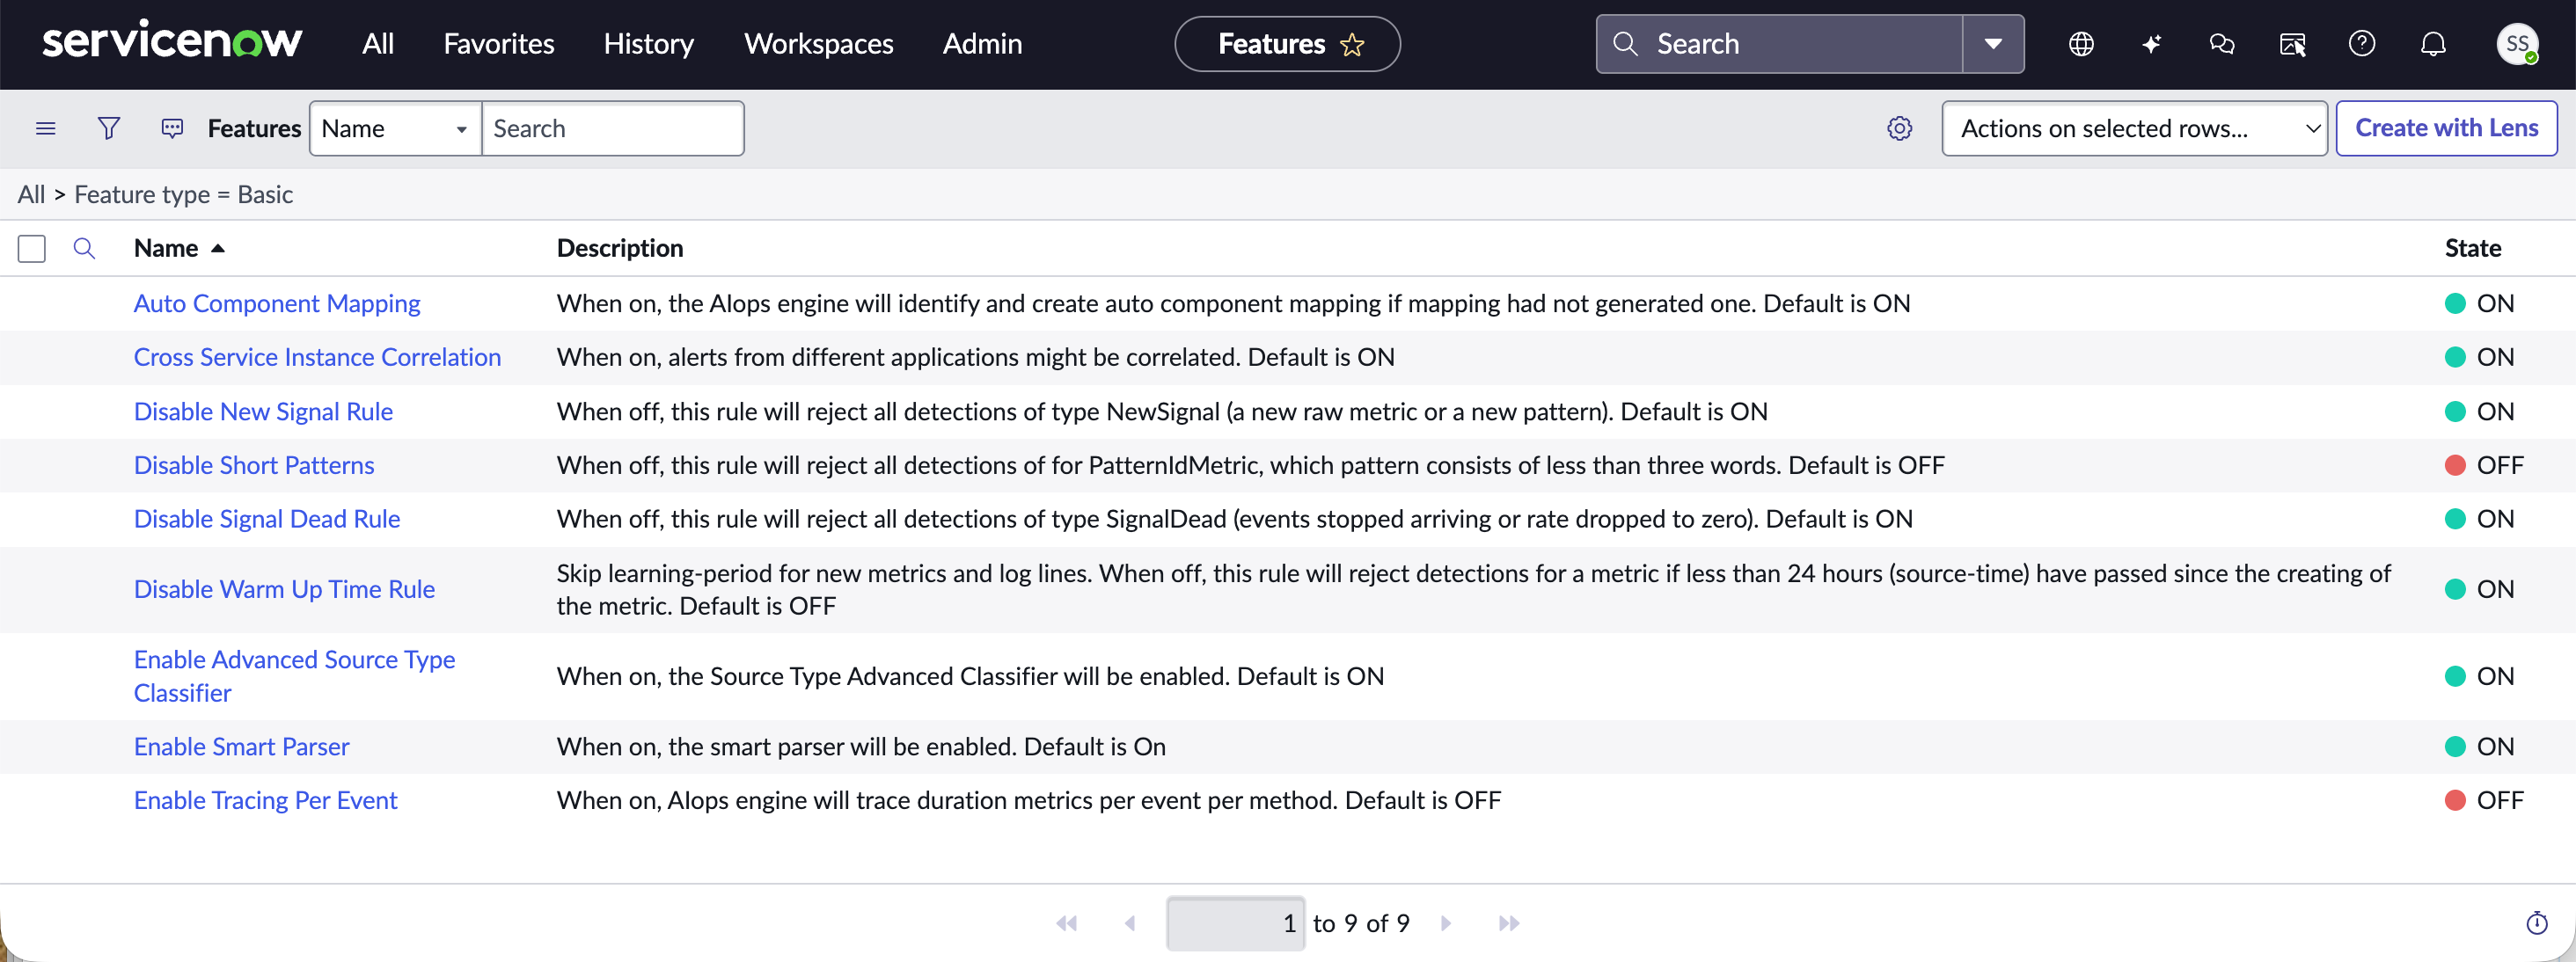
Task: Open Enable Advanced Source Type Classifier
Action: 294,676
